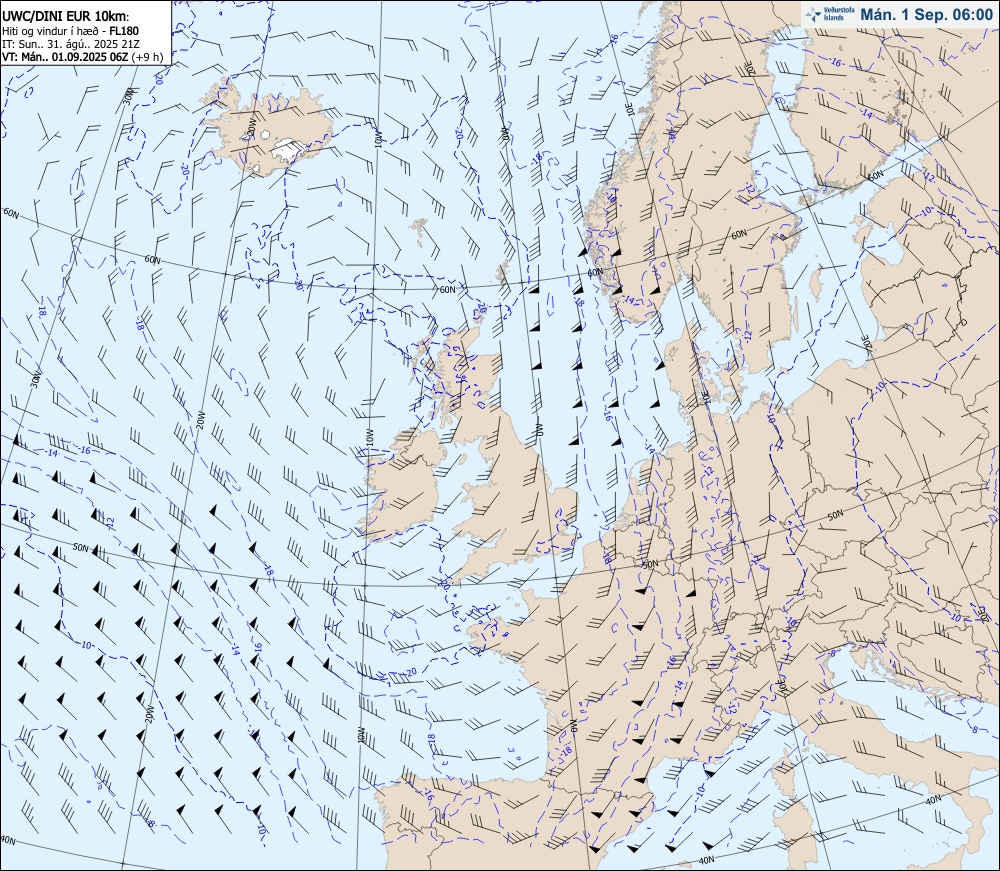
Task: Click the white Vatnajökull glacier on Iceland
Action: tap(288, 150)
